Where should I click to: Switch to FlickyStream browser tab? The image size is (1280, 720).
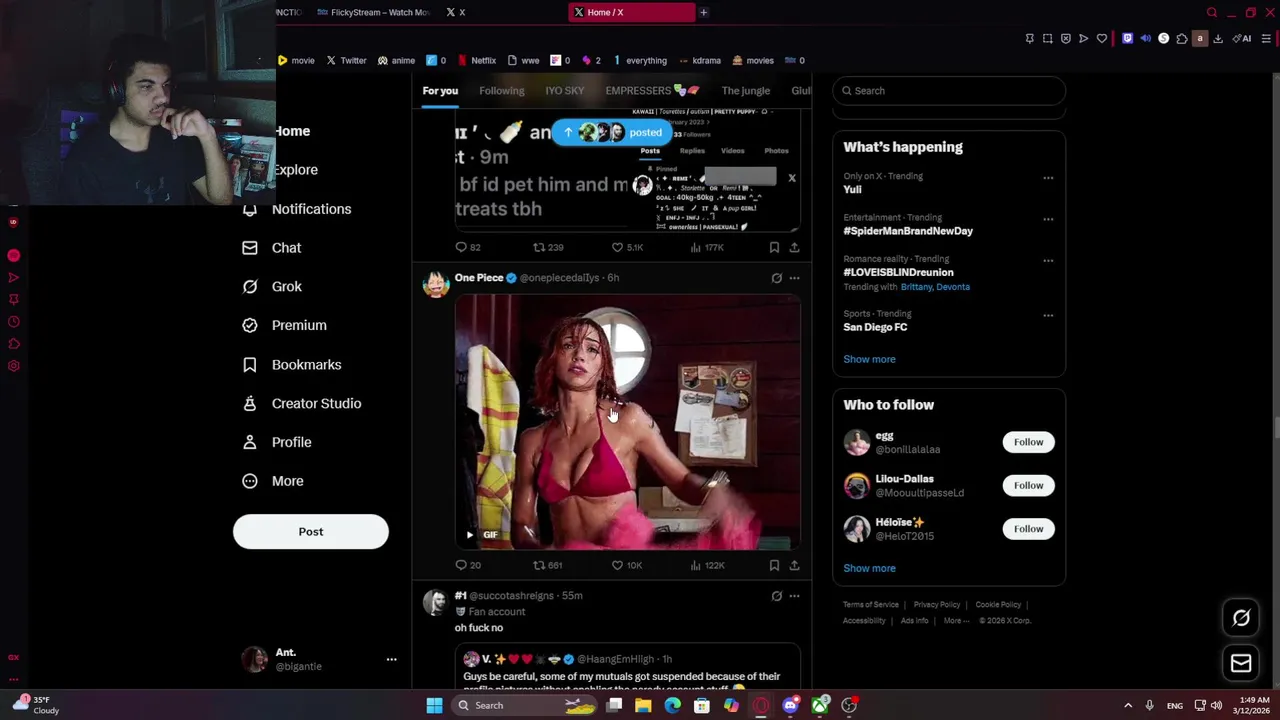372,12
